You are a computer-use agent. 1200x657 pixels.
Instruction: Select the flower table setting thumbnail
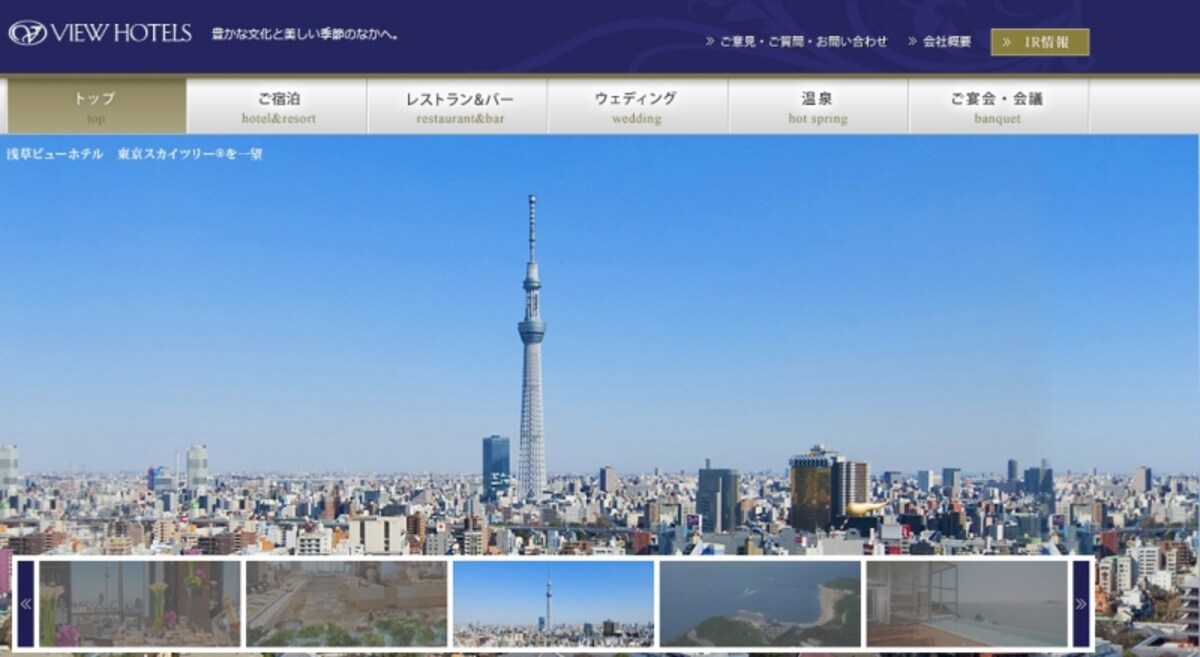[x=140, y=603]
